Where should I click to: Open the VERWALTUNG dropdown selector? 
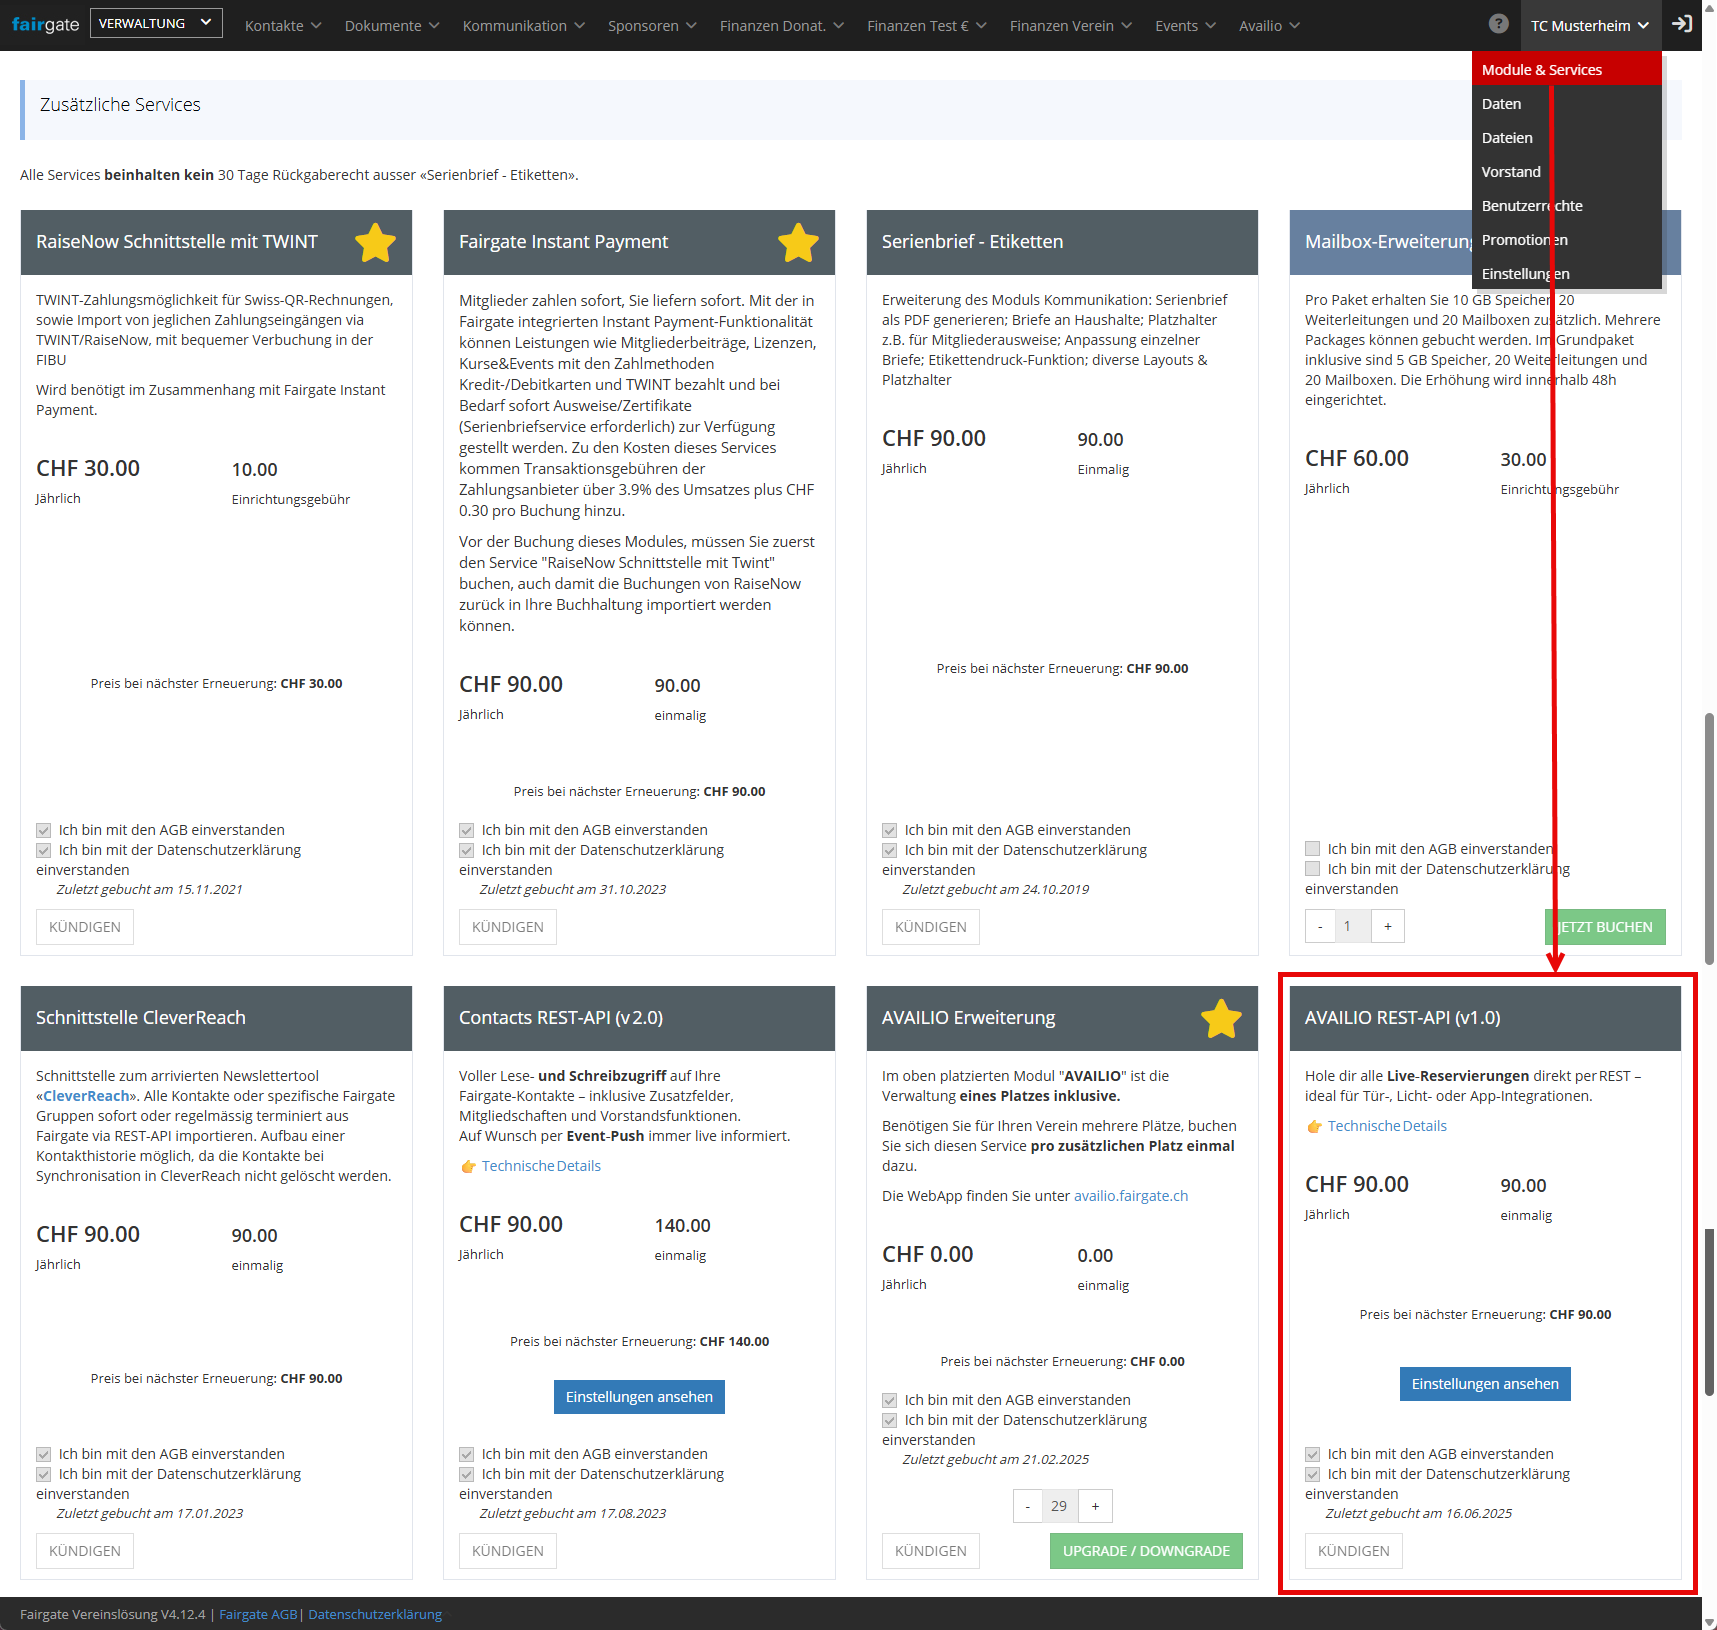coord(156,23)
